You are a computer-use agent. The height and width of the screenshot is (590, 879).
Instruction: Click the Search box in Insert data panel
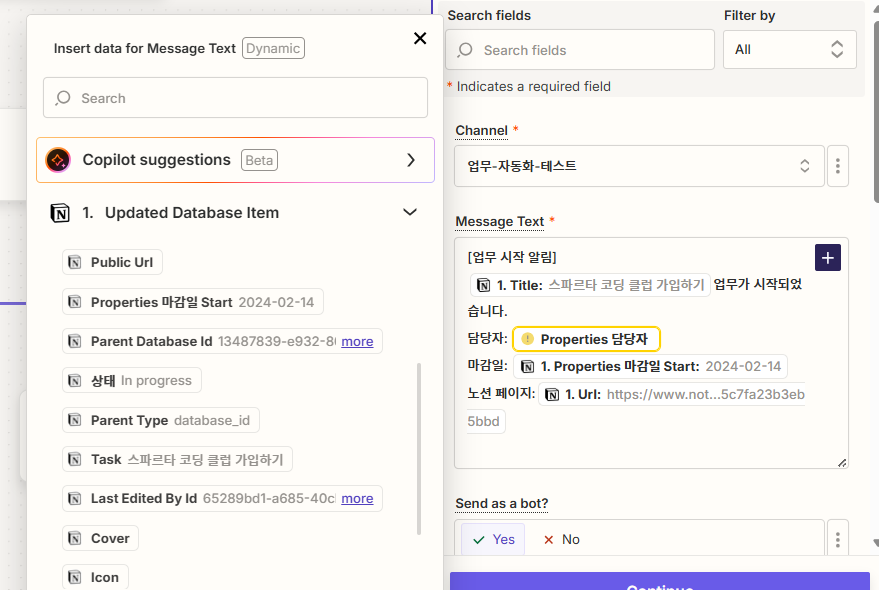(235, 98)
